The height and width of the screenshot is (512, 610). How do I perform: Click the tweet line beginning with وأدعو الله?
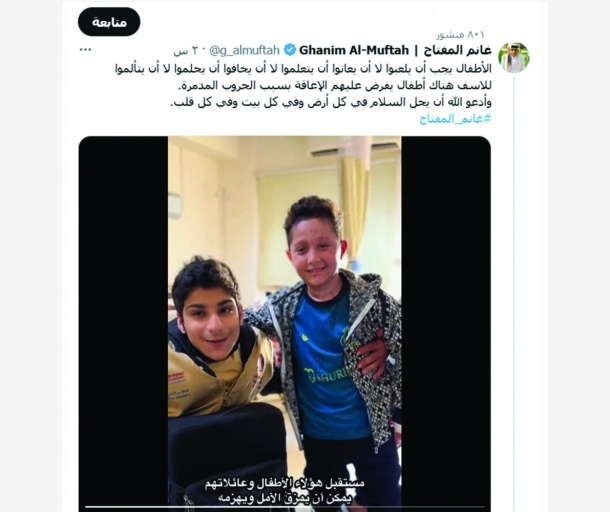pyautogui.click(x=331, y=103)
